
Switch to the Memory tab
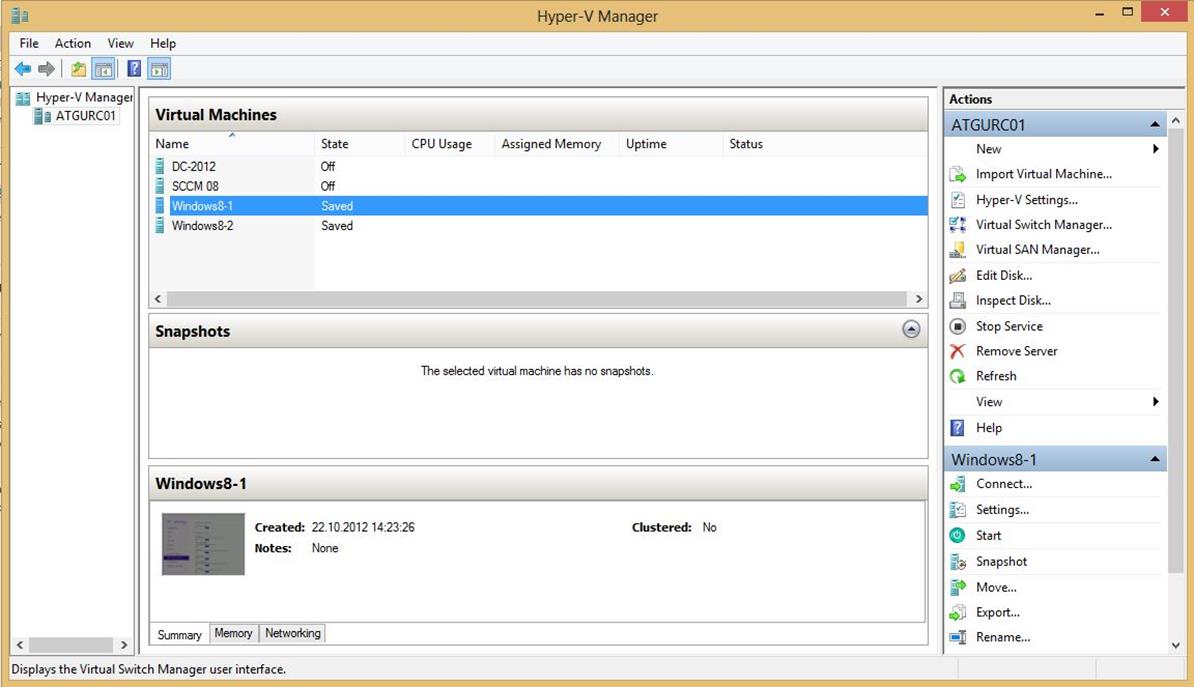point(233,634)
